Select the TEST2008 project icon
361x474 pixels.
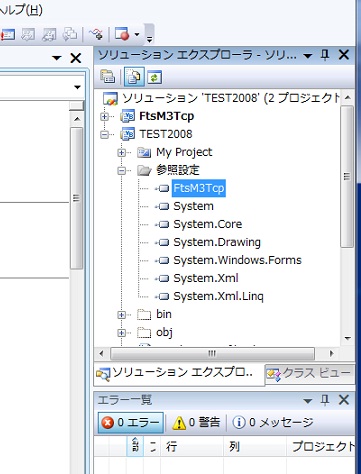(x=127, y=134)
